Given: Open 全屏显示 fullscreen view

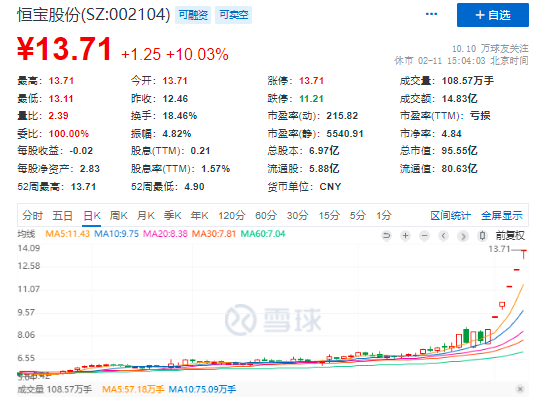Looking at the screenshot, I should click(502, 216).
